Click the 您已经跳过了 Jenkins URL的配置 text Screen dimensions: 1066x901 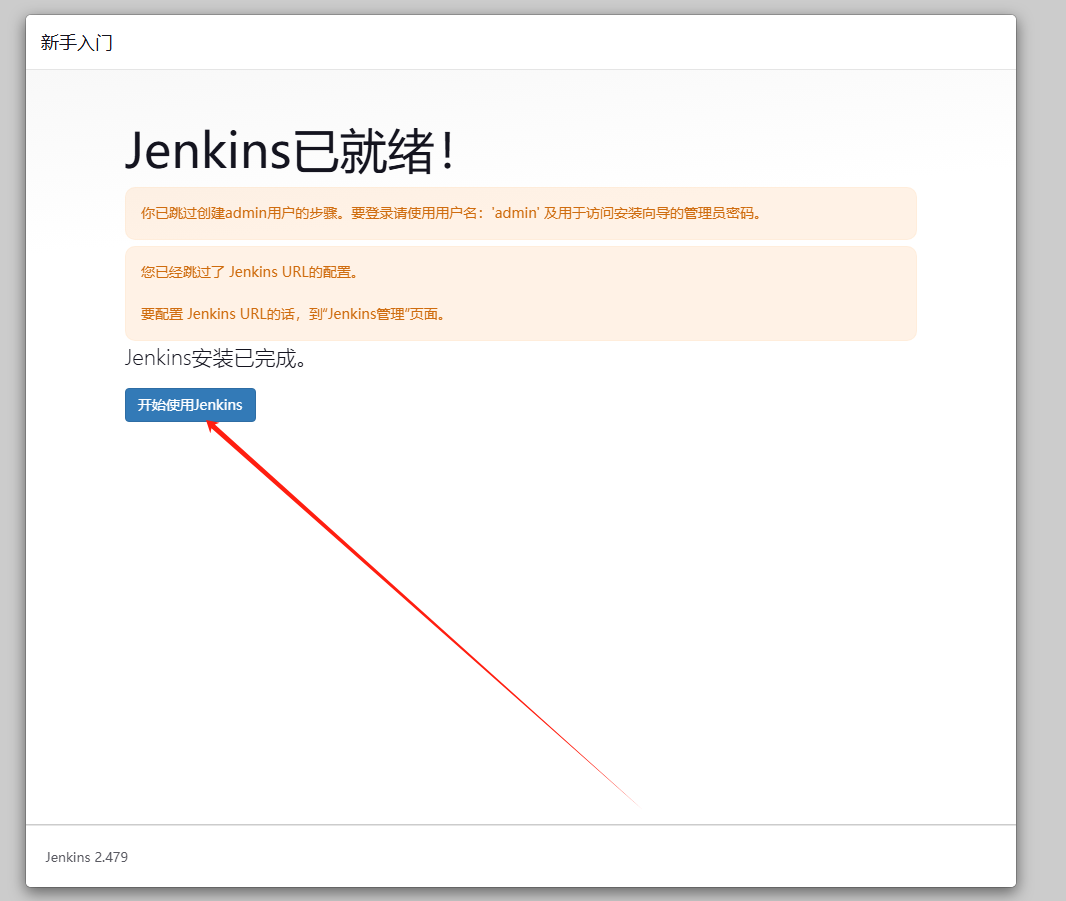pos(249,272)
